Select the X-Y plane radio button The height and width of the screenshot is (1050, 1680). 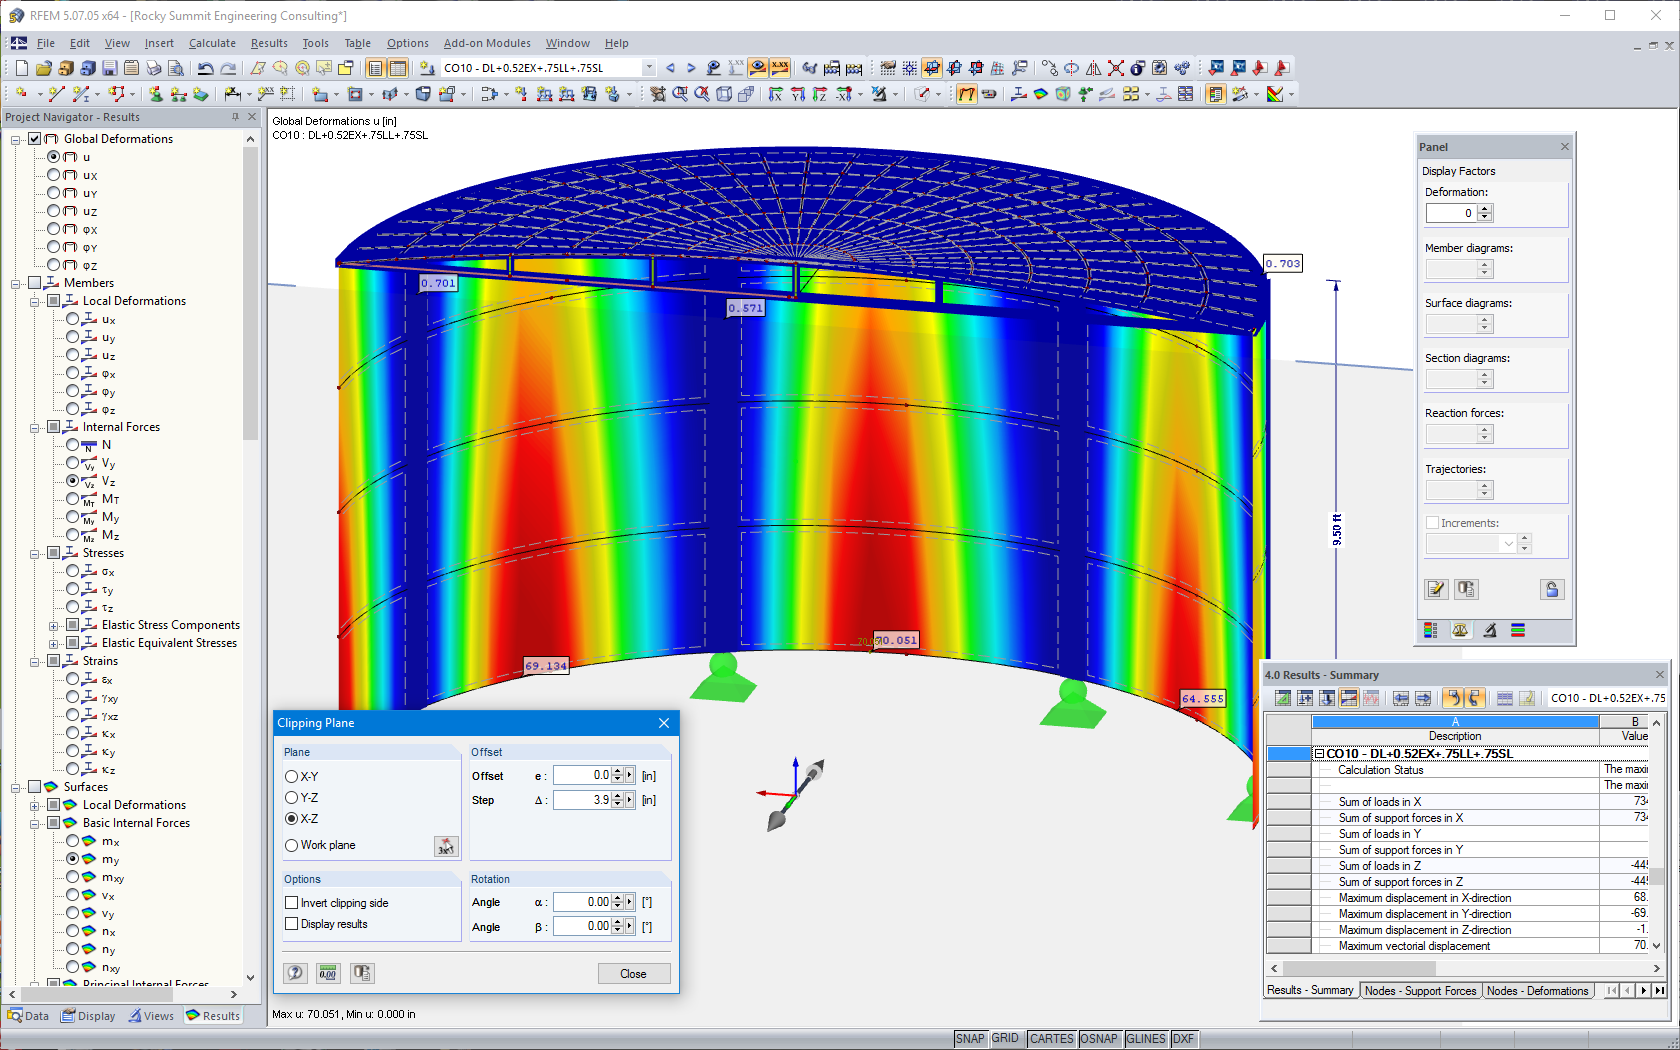[292, 777]
